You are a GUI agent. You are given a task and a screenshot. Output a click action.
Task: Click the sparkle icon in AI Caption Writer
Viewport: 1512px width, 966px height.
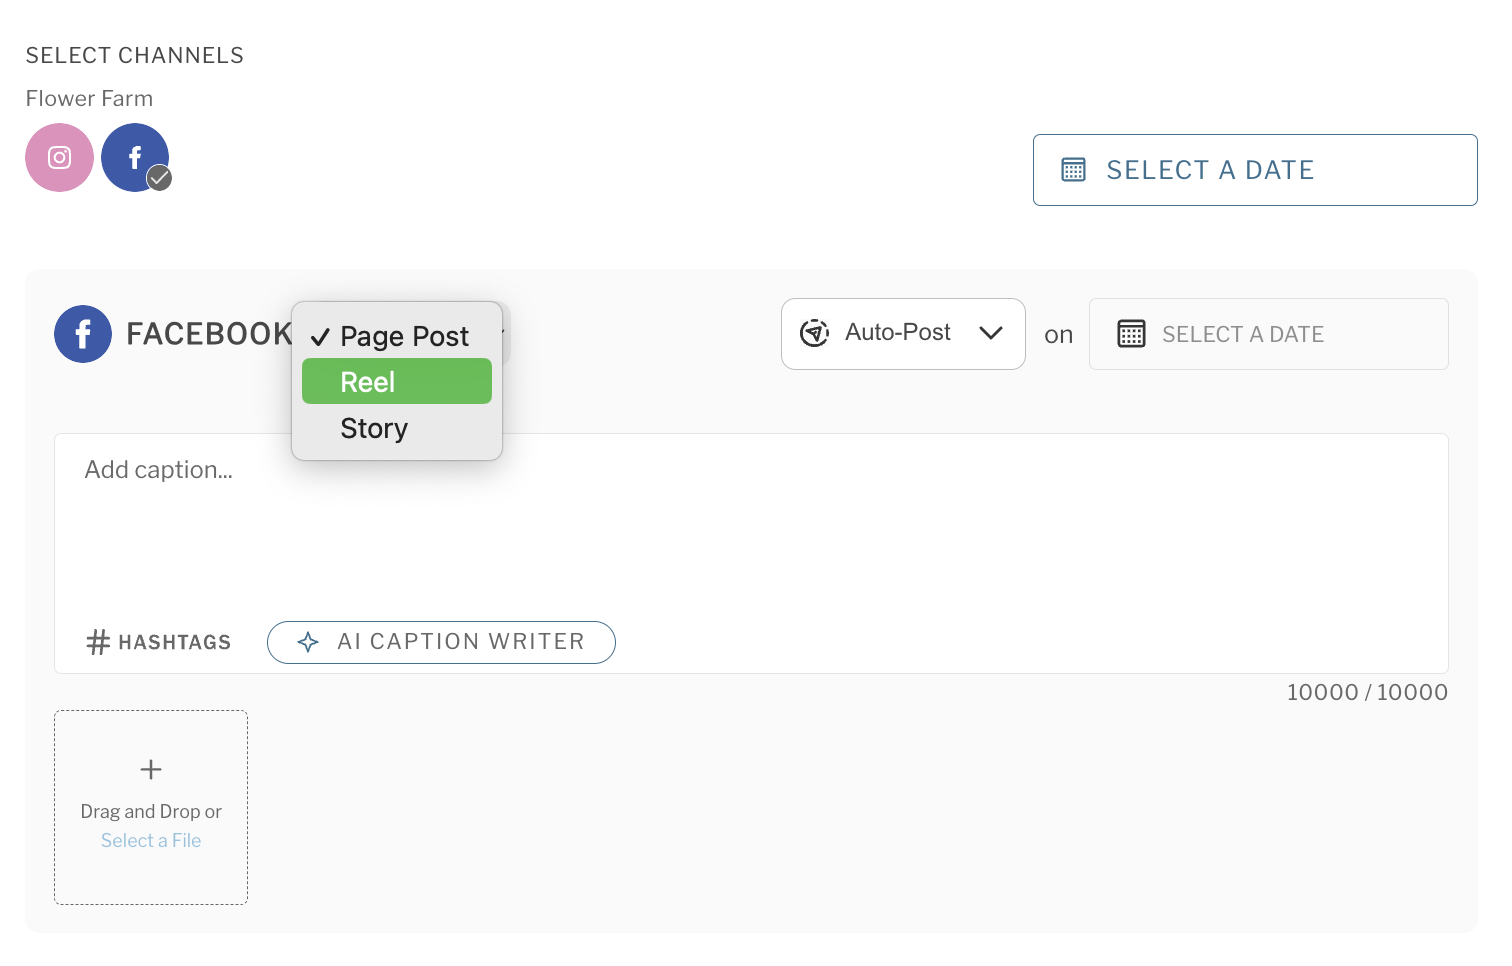click(x=308, y=642)
